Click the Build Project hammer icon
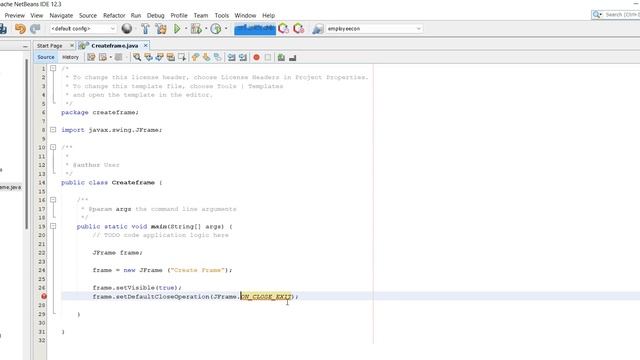 pyautogui.click(x=145, y=29)
